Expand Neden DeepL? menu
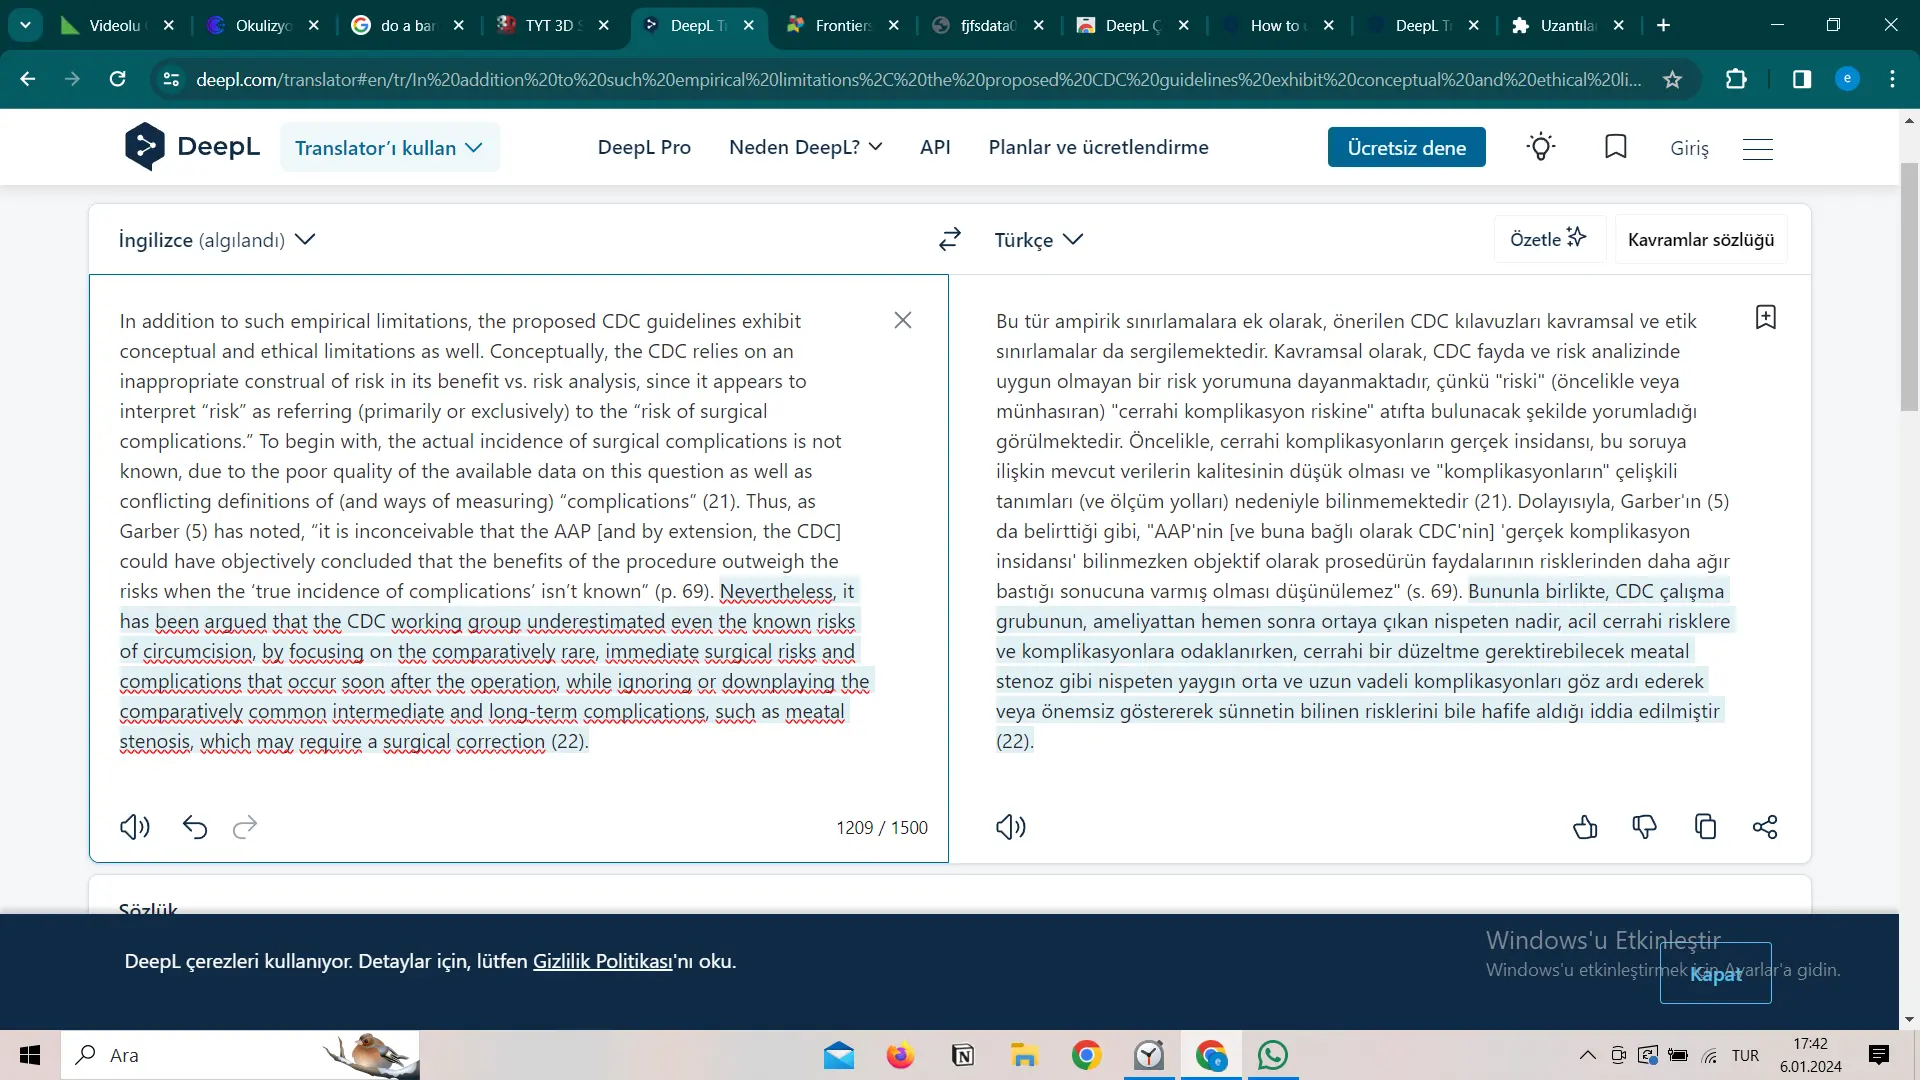This screenshot has height=1080, width=1920. [x=805, y=147]
